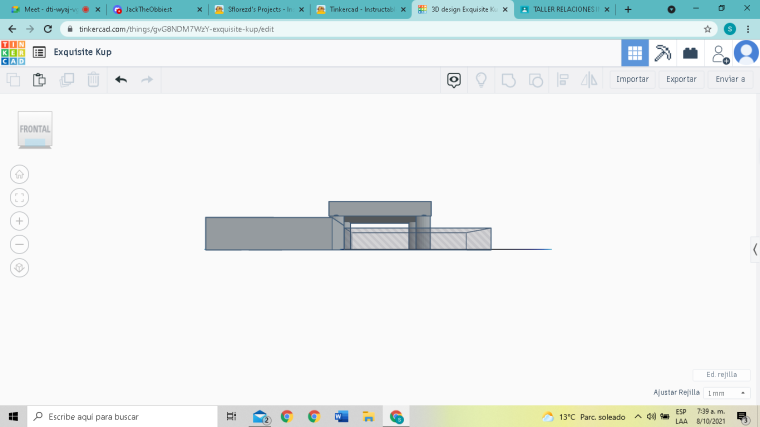Switch to orthographic view cube button
The width and height of the screenshot is (760, 427).
click(19, 268)
